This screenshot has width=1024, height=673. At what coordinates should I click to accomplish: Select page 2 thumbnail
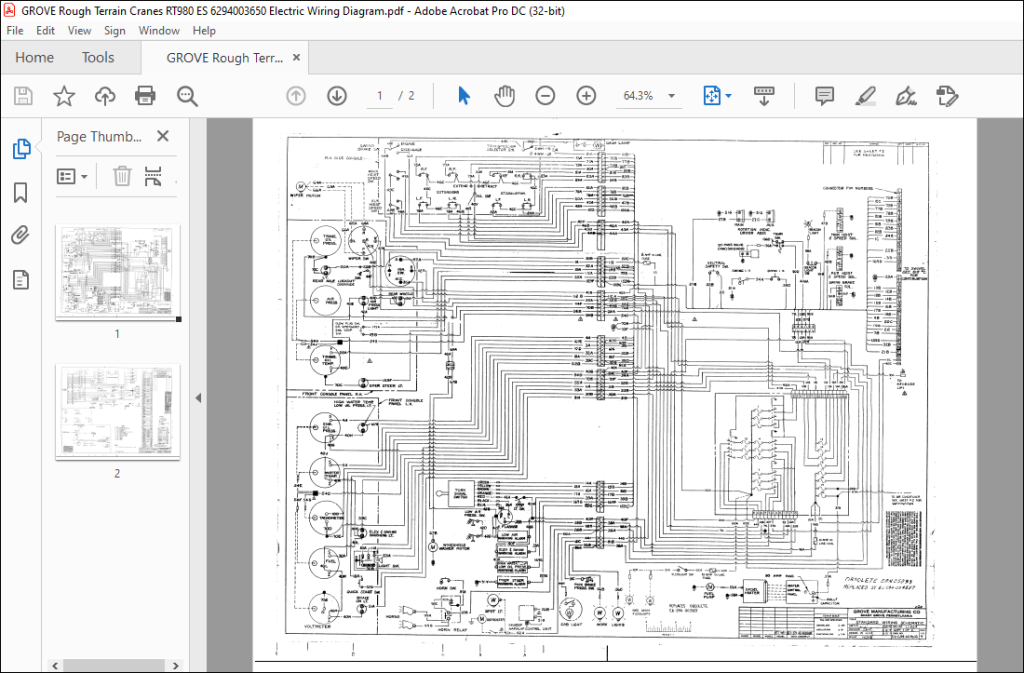[x=118, y=413]
